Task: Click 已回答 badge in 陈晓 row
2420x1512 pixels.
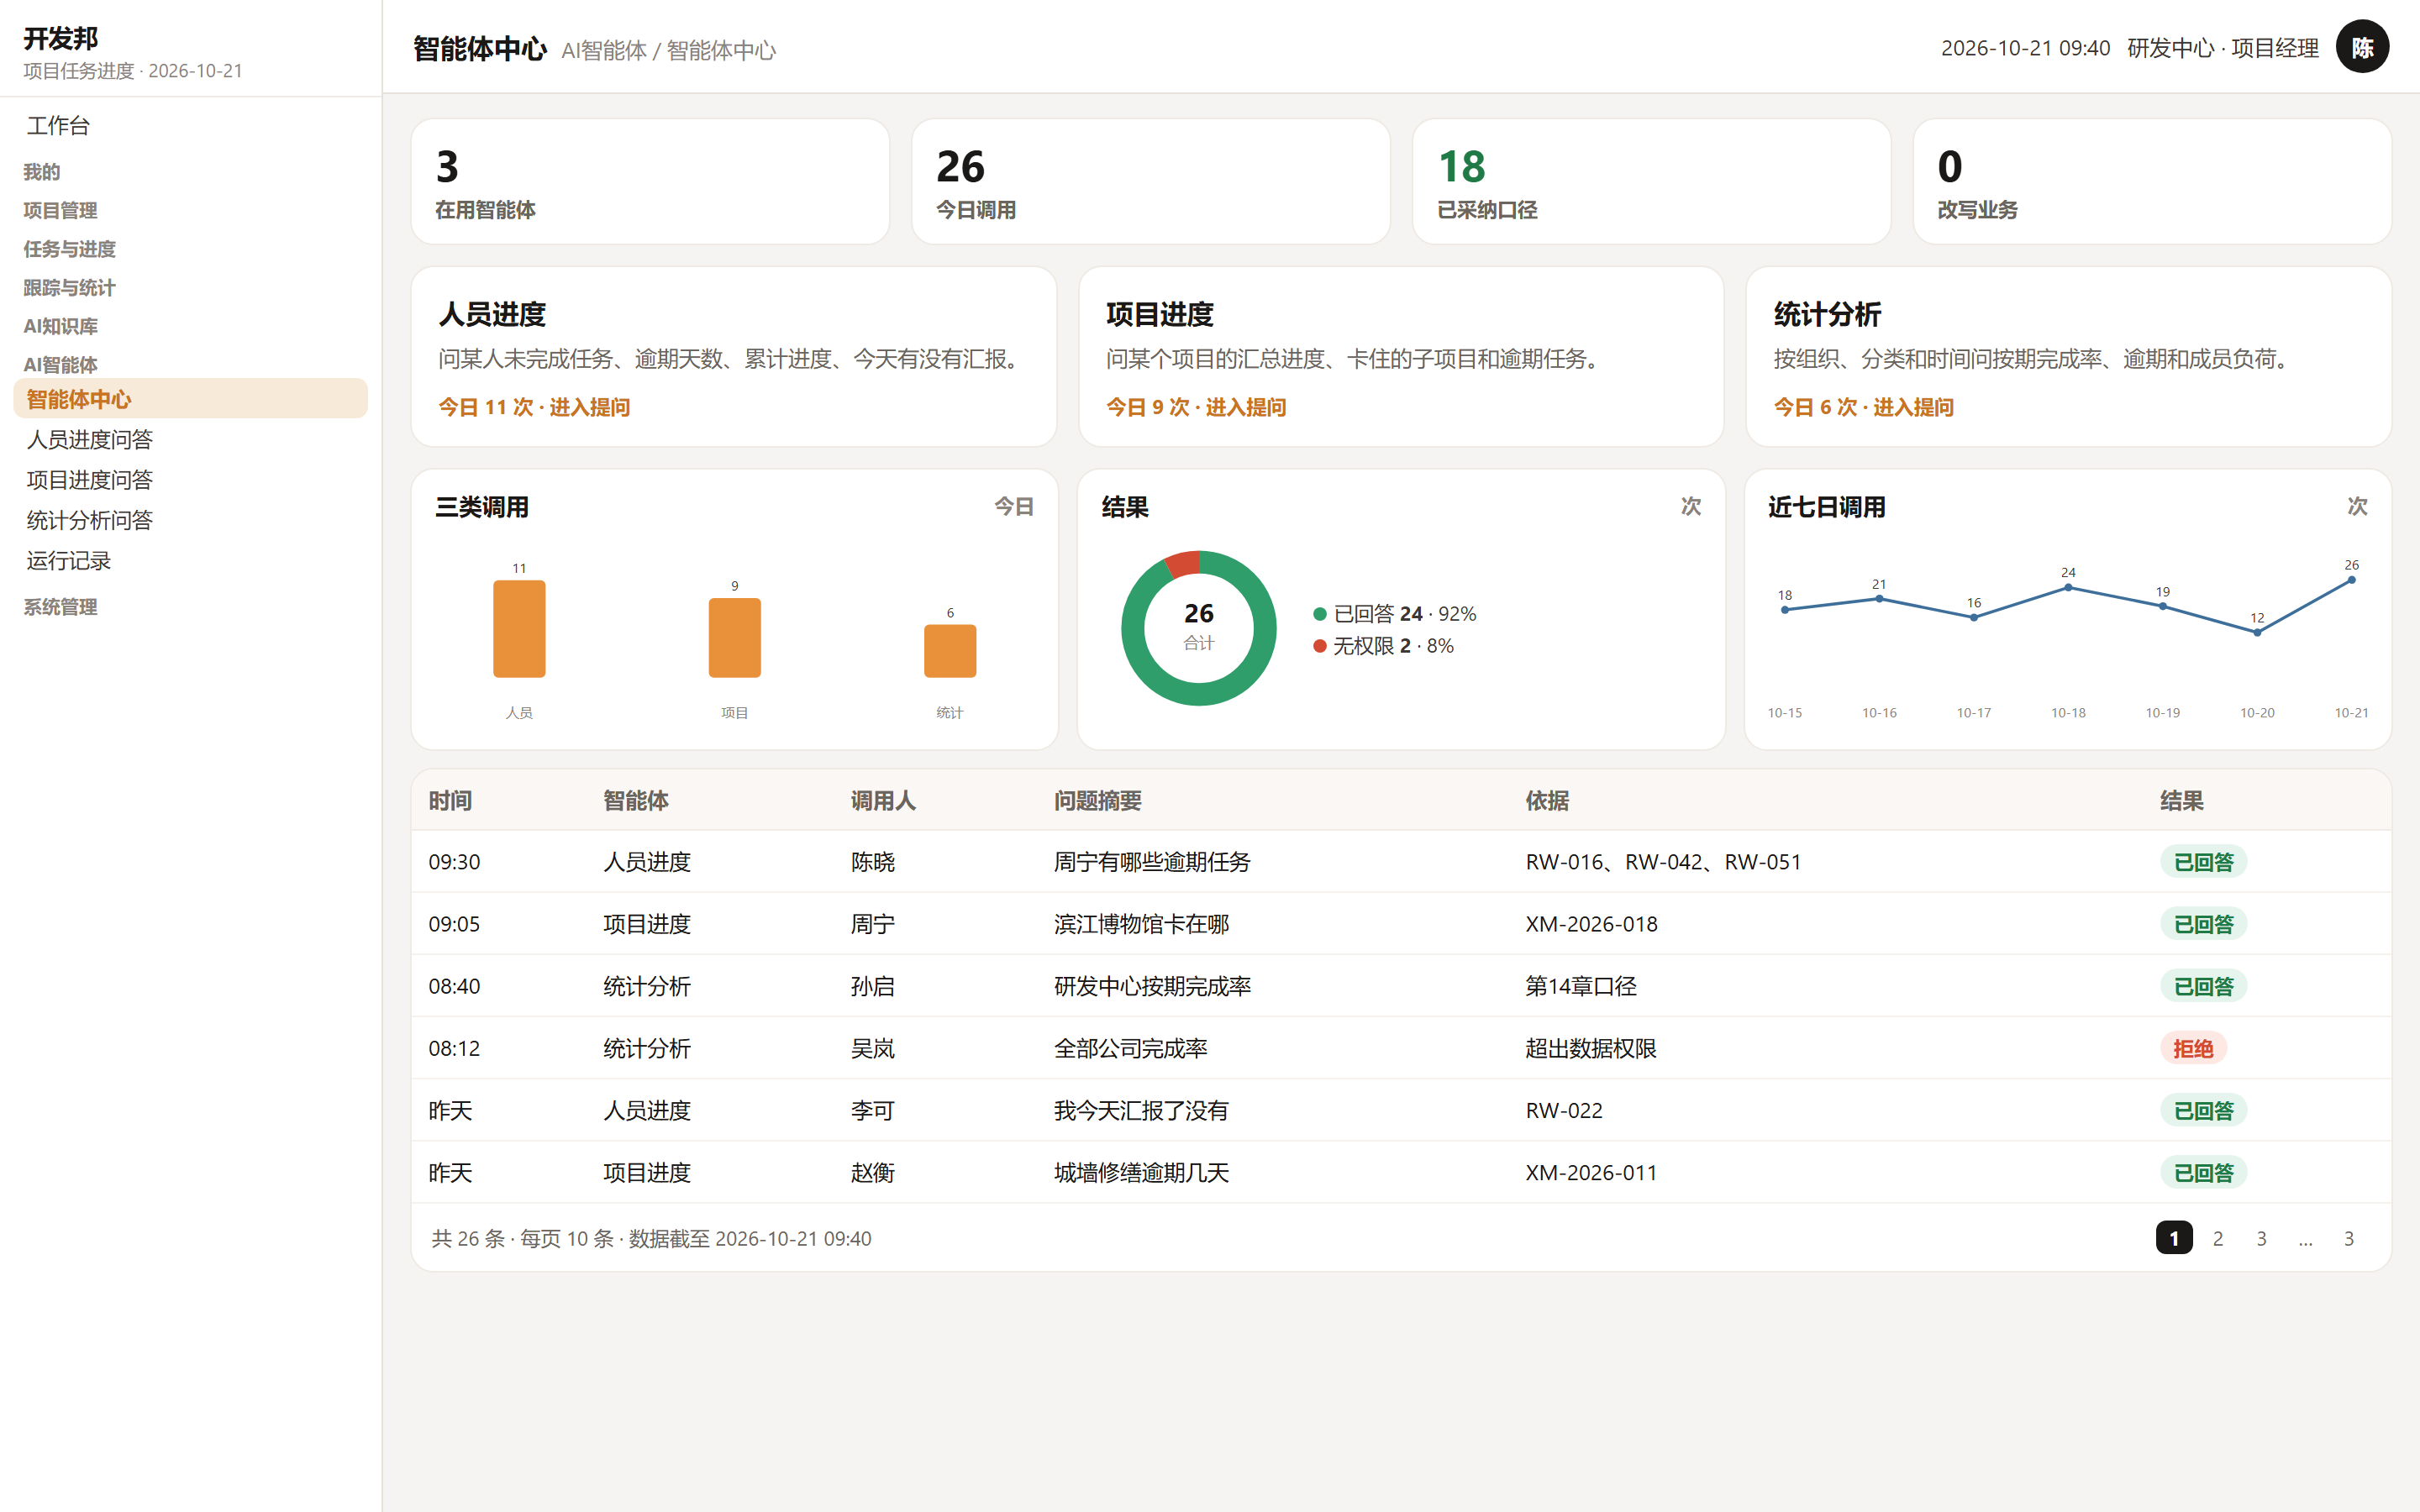Action: (2204, 862)
